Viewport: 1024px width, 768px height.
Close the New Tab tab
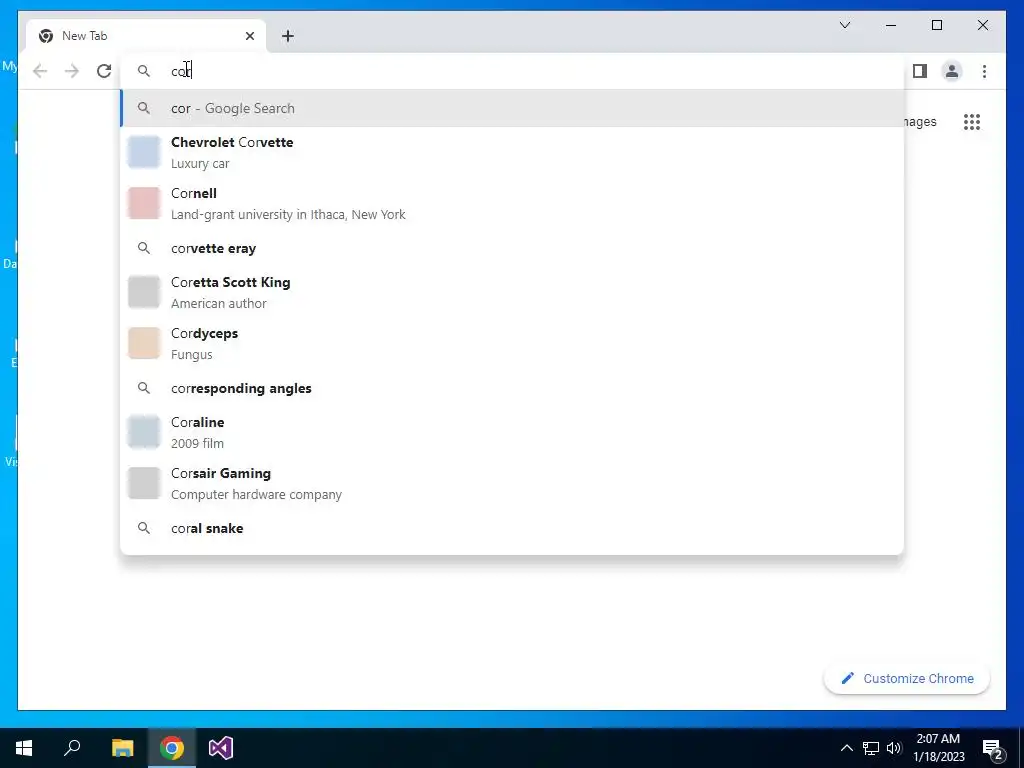click(x=249, y=36)
